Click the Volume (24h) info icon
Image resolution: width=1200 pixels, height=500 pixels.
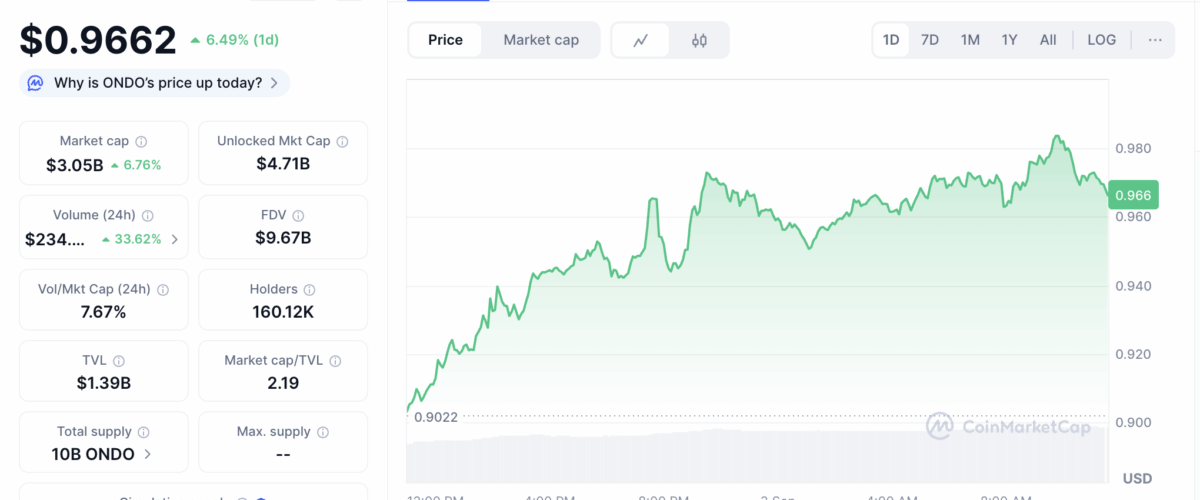(148, 216)
